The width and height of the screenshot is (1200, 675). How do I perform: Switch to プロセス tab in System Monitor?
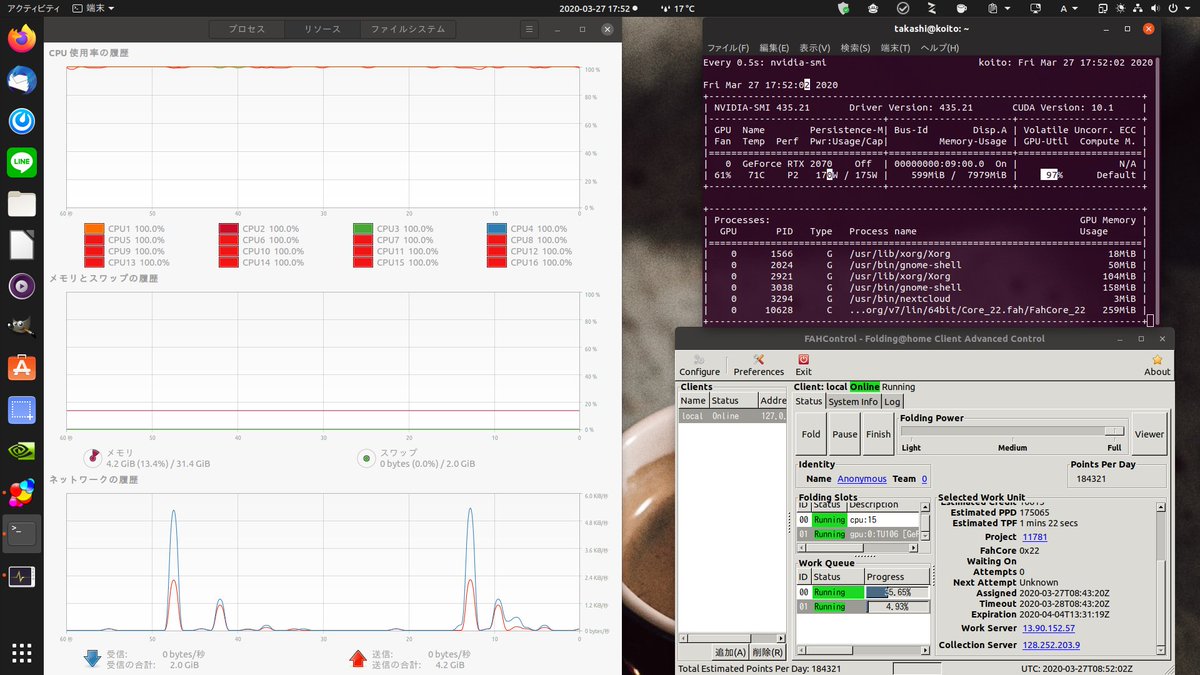tap(247, 29)
